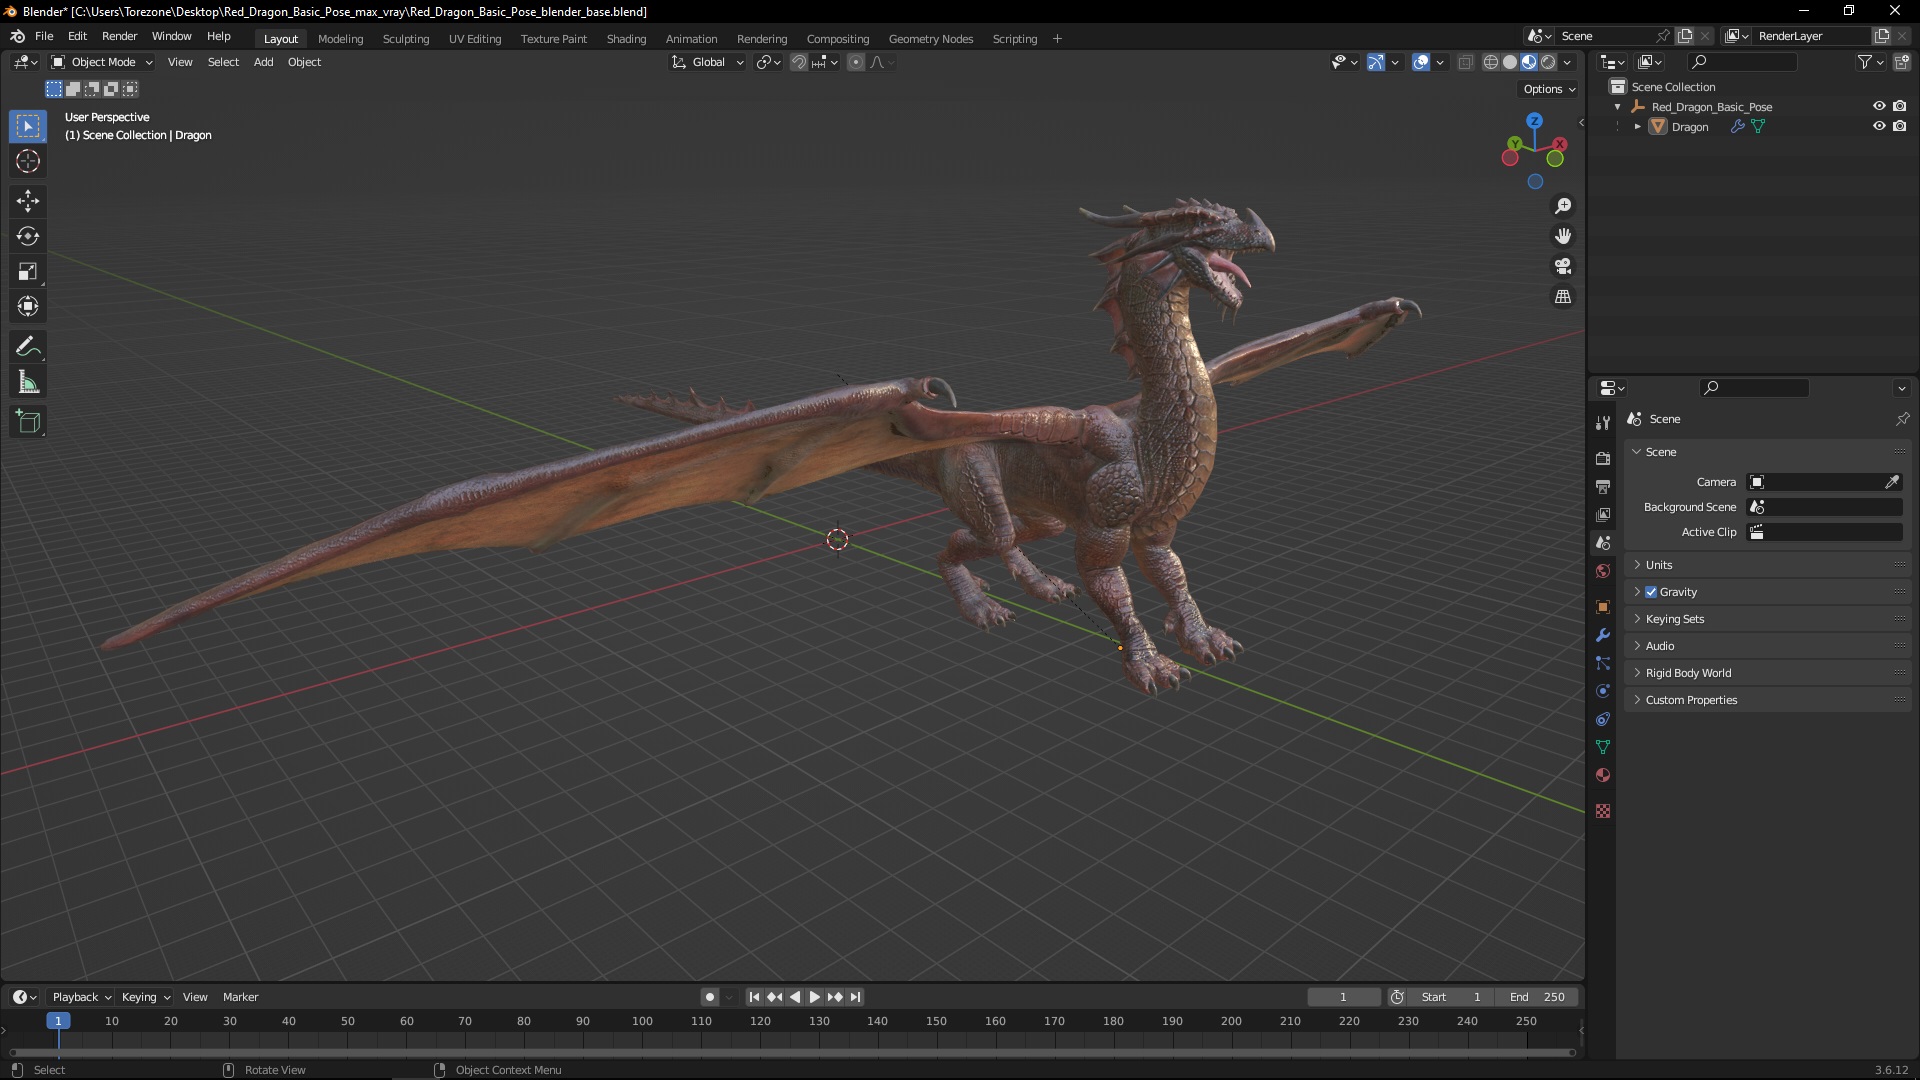This screenshot has height=1080, width=1920.
Task: Open the Object Constraints tab
Action: point(1603,719)
